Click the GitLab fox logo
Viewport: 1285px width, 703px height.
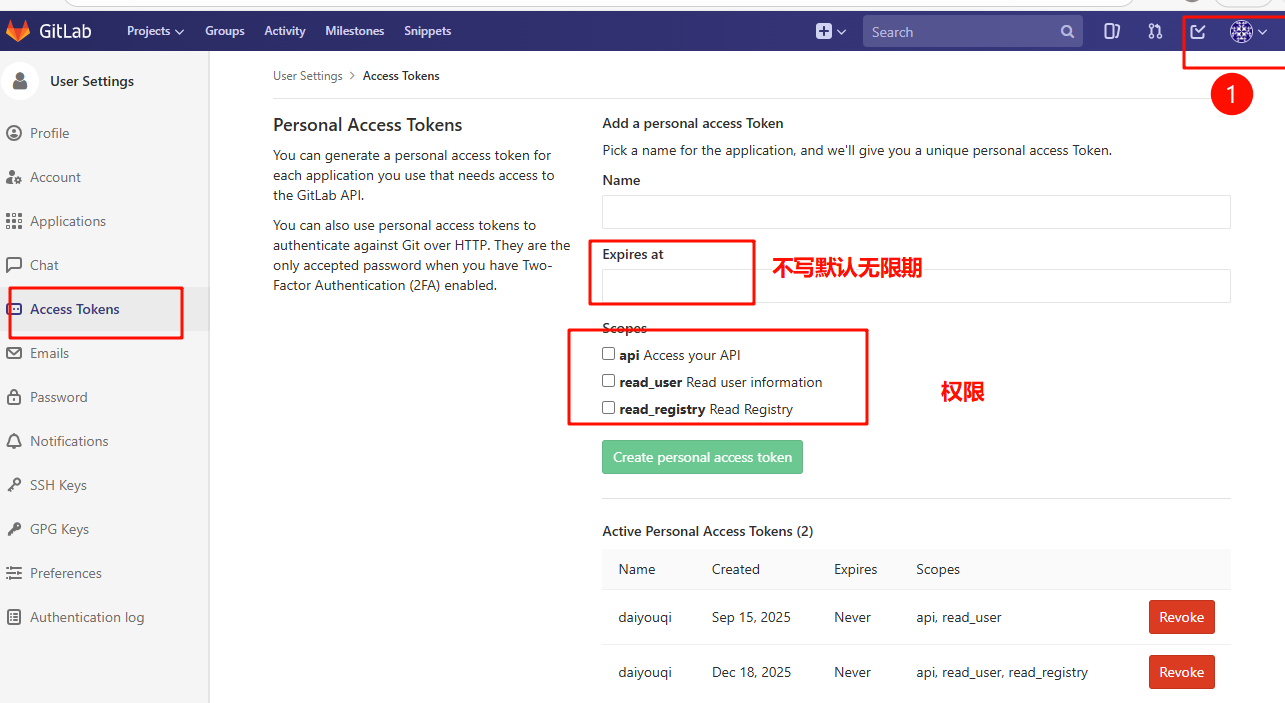pos(18,31)
